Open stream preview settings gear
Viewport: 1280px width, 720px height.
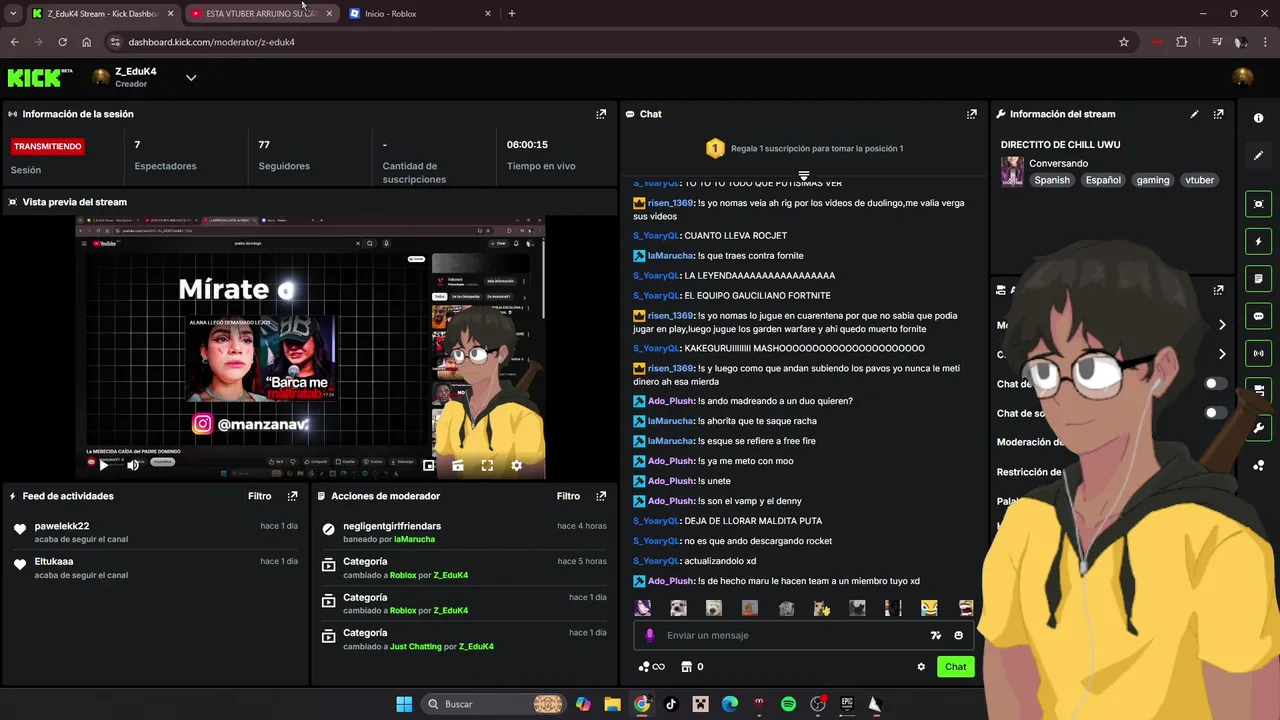click(516, 465)
